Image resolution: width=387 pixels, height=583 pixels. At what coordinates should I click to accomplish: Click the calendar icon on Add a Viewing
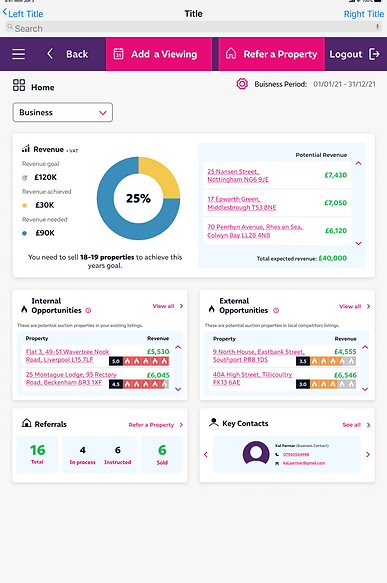(118, 54)
